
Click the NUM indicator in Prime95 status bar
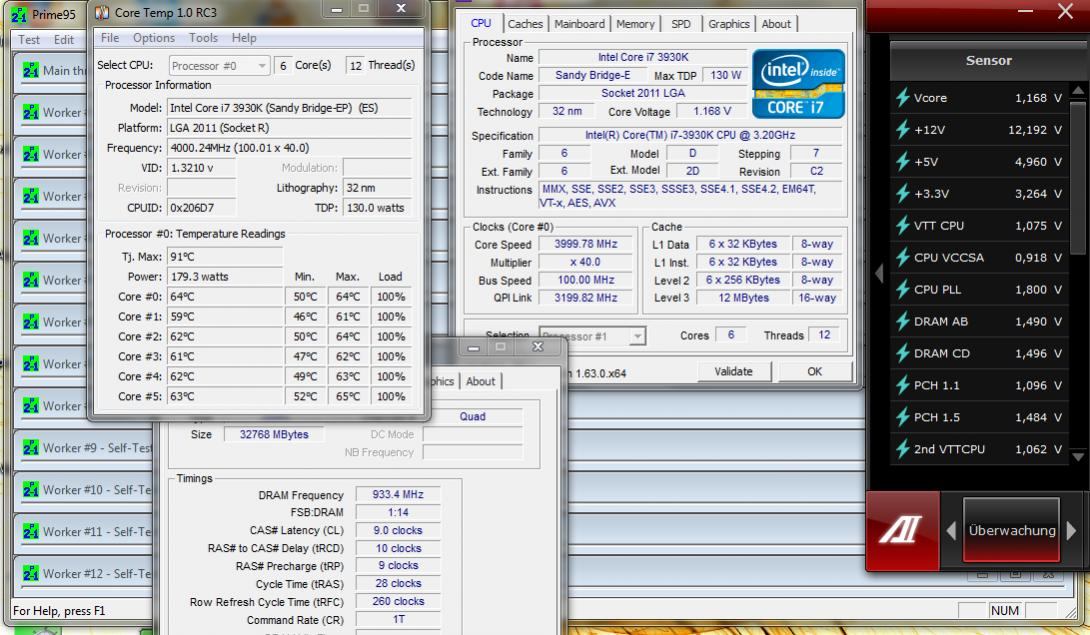(1004, 611)
